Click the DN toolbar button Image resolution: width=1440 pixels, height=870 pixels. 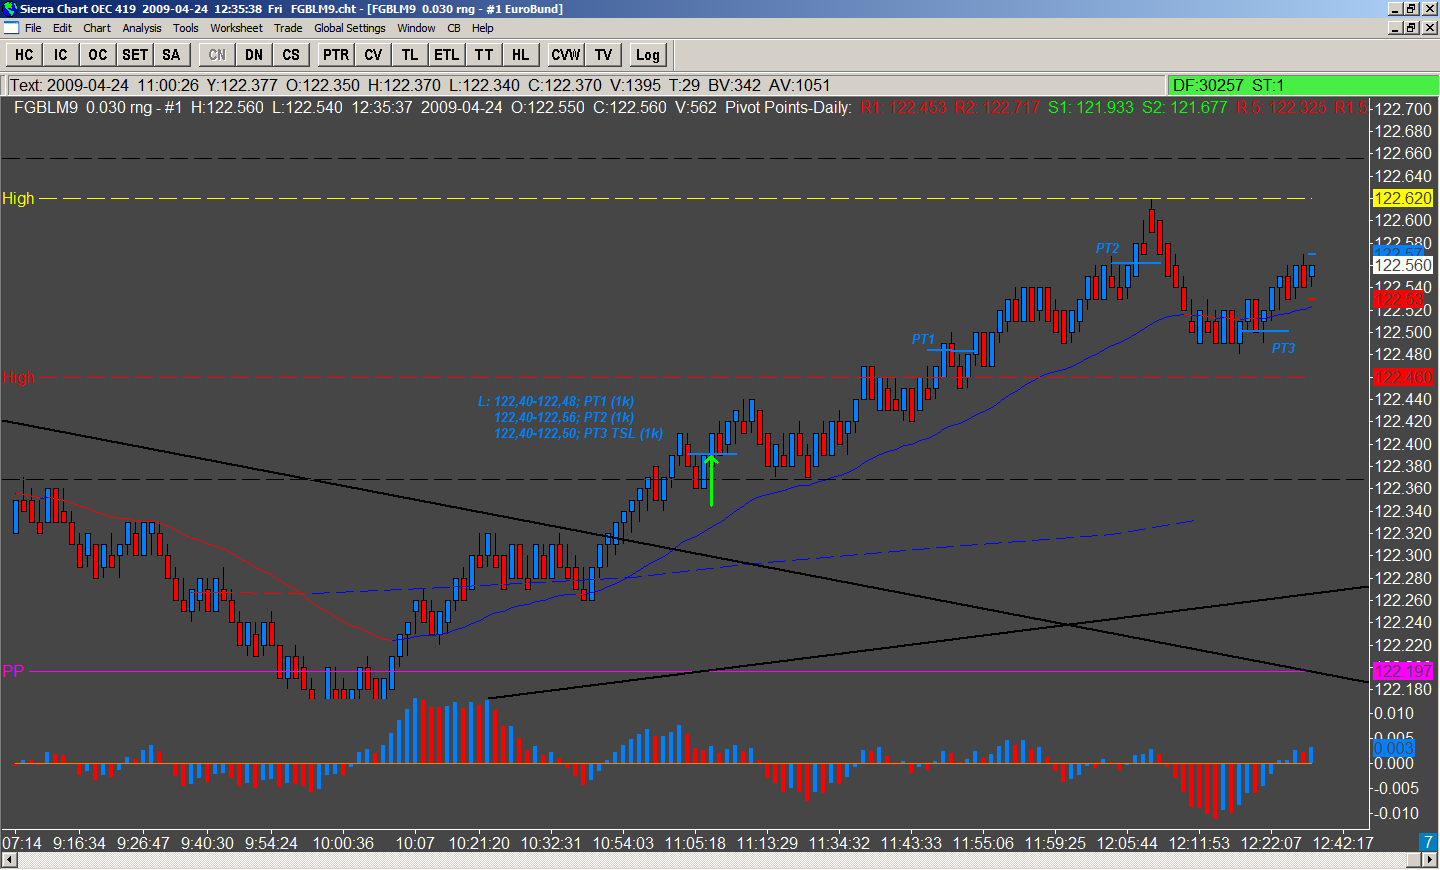point(254,55)
